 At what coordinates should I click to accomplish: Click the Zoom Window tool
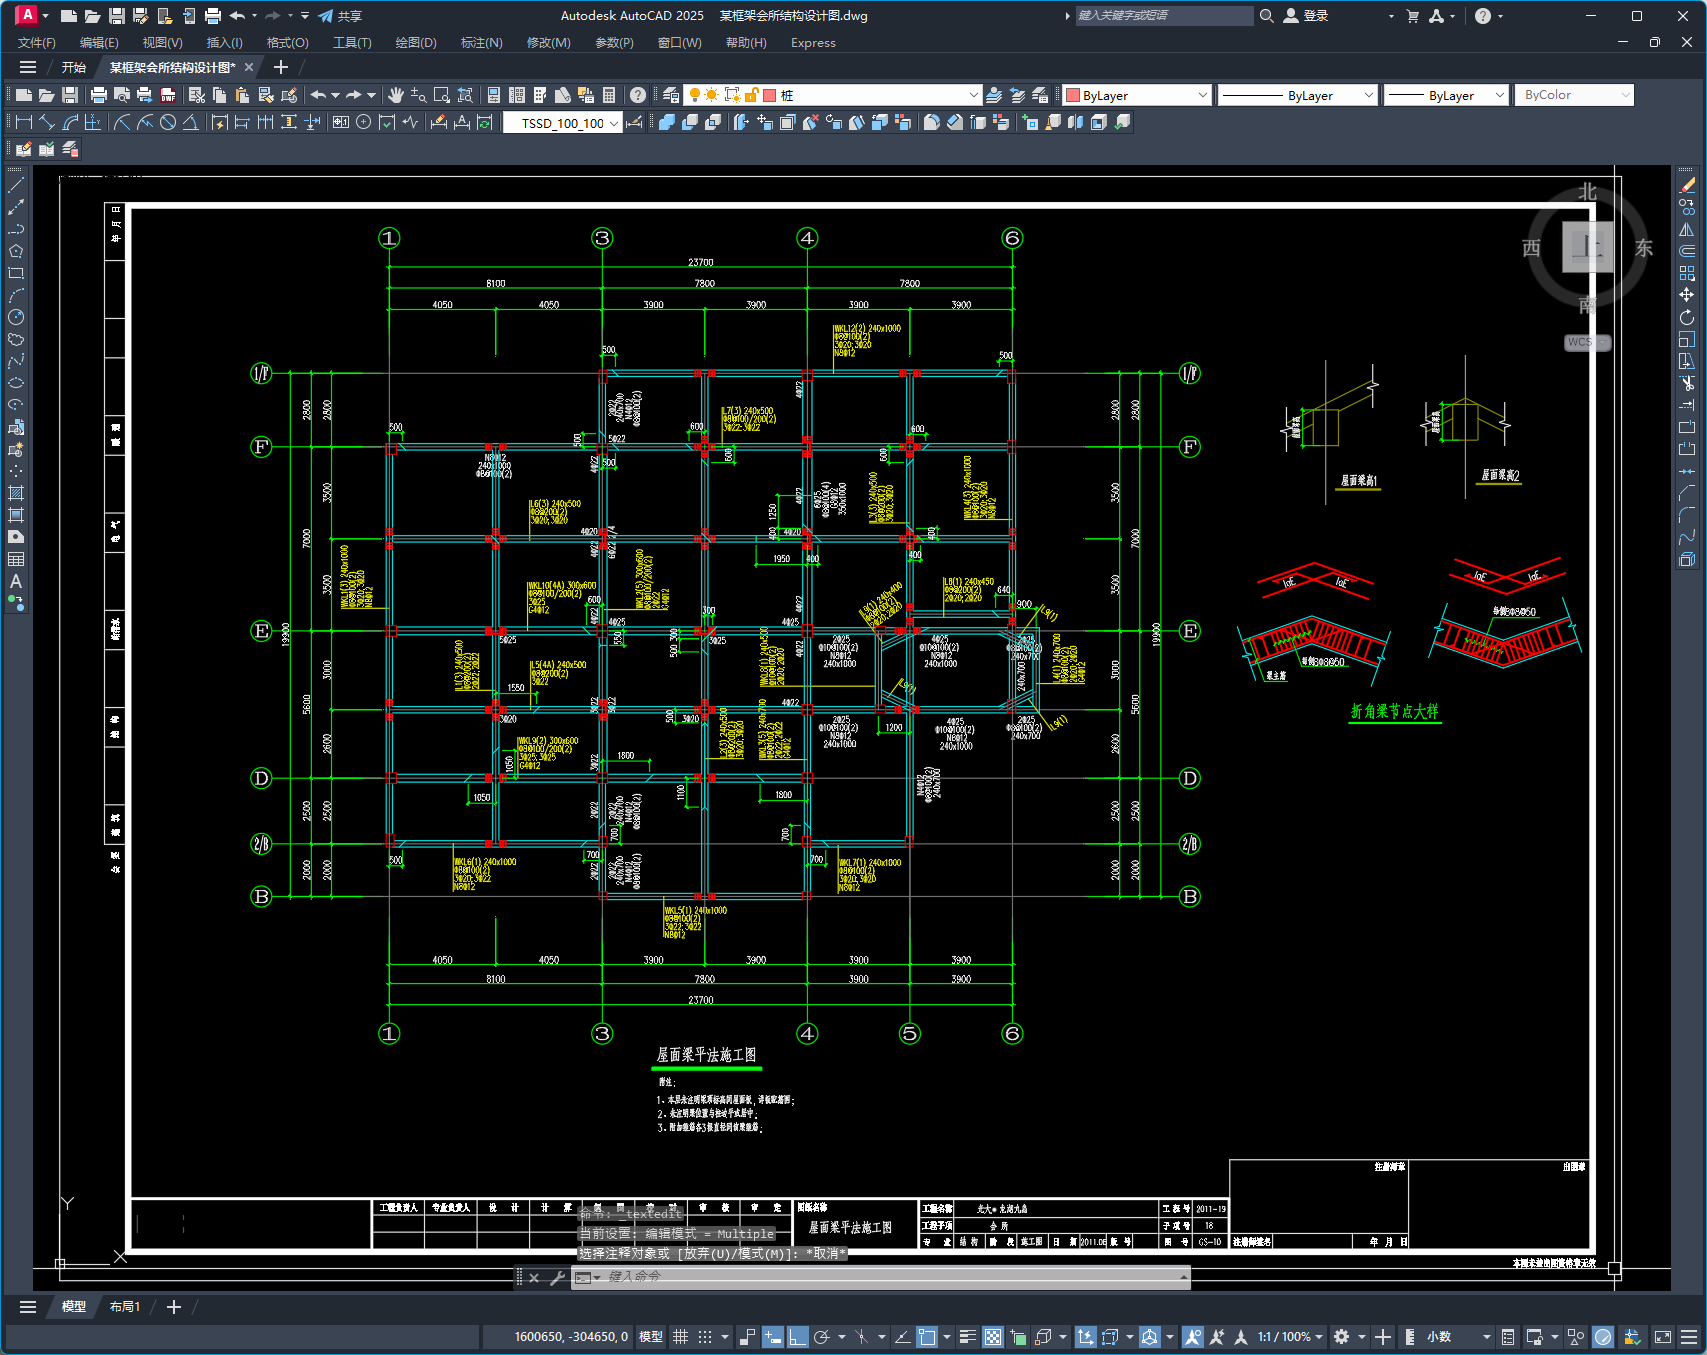click(442, 95)
